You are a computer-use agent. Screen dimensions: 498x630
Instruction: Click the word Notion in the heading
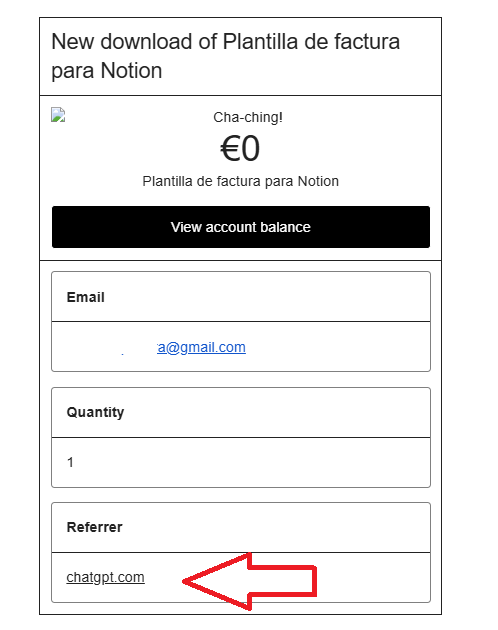[131, 71]
